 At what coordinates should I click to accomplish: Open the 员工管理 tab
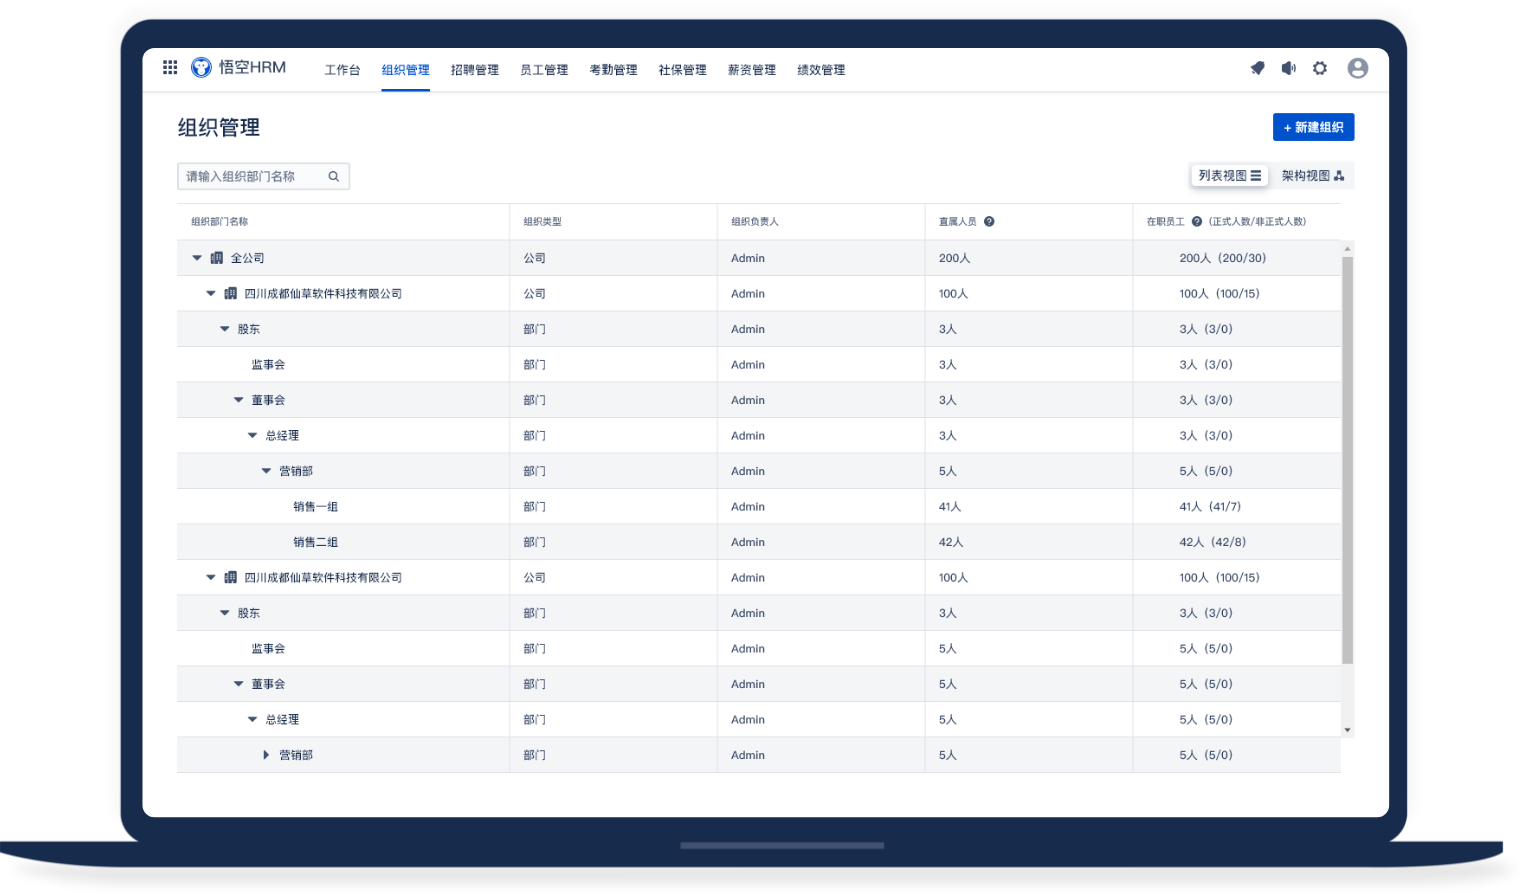point(544,70)
